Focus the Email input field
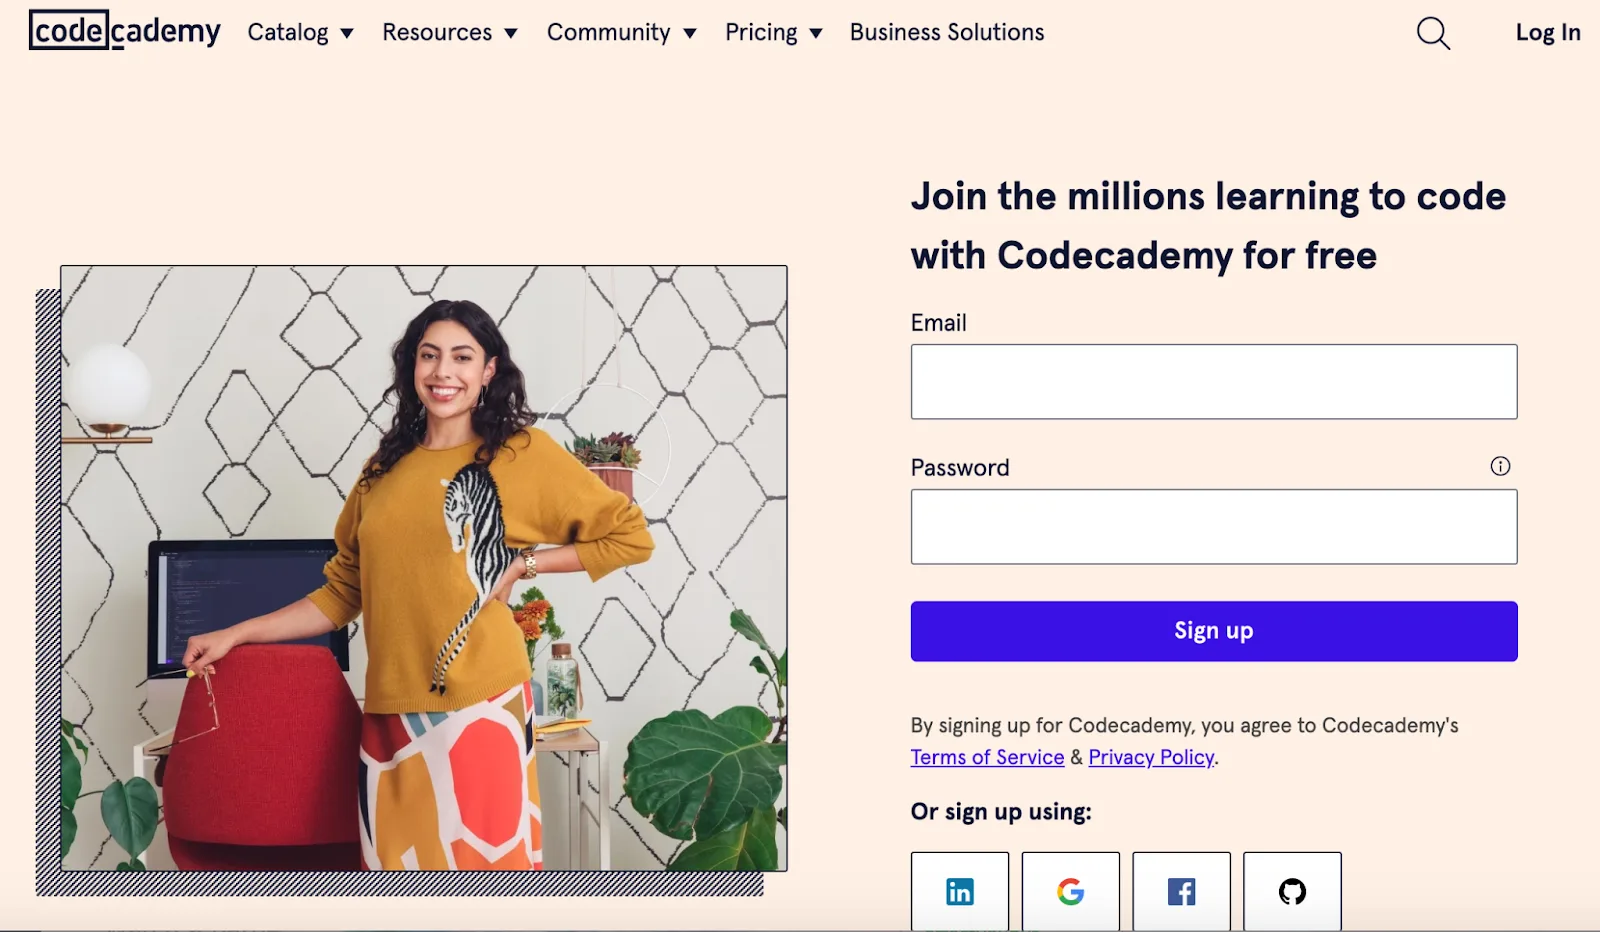The image size is (1600, 932). click(x=1213, y=382)
